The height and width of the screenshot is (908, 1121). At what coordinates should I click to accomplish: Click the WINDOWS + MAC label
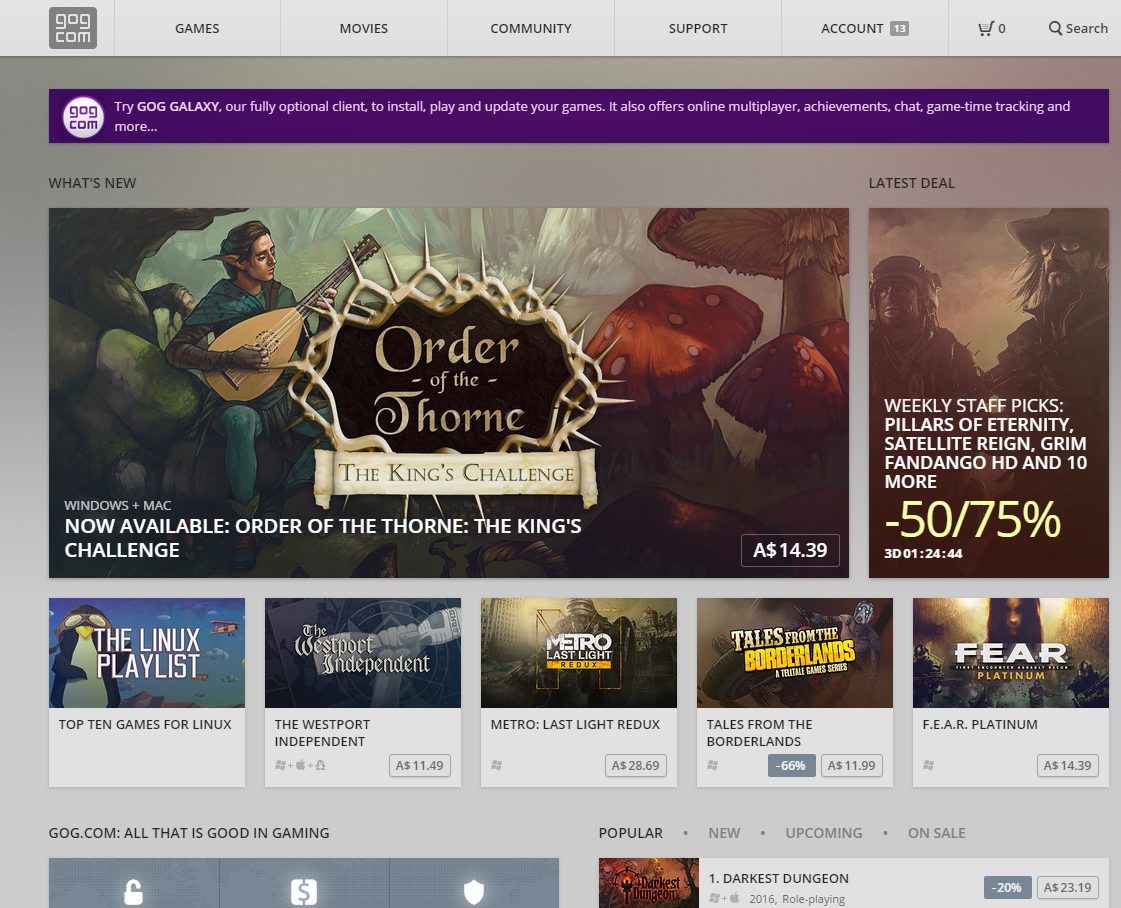117,505
